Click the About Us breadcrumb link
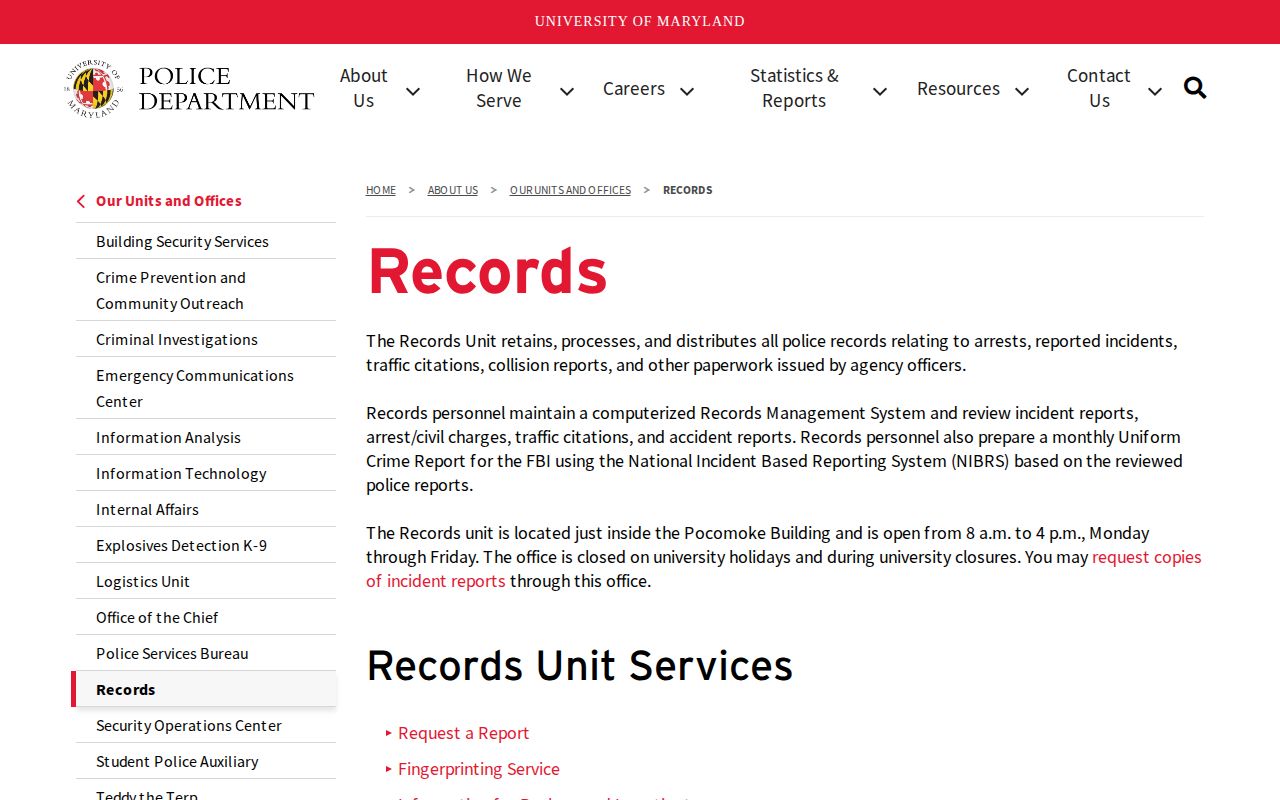The width and height of the screenshot is (1280, 800). [x=453, y=190]
